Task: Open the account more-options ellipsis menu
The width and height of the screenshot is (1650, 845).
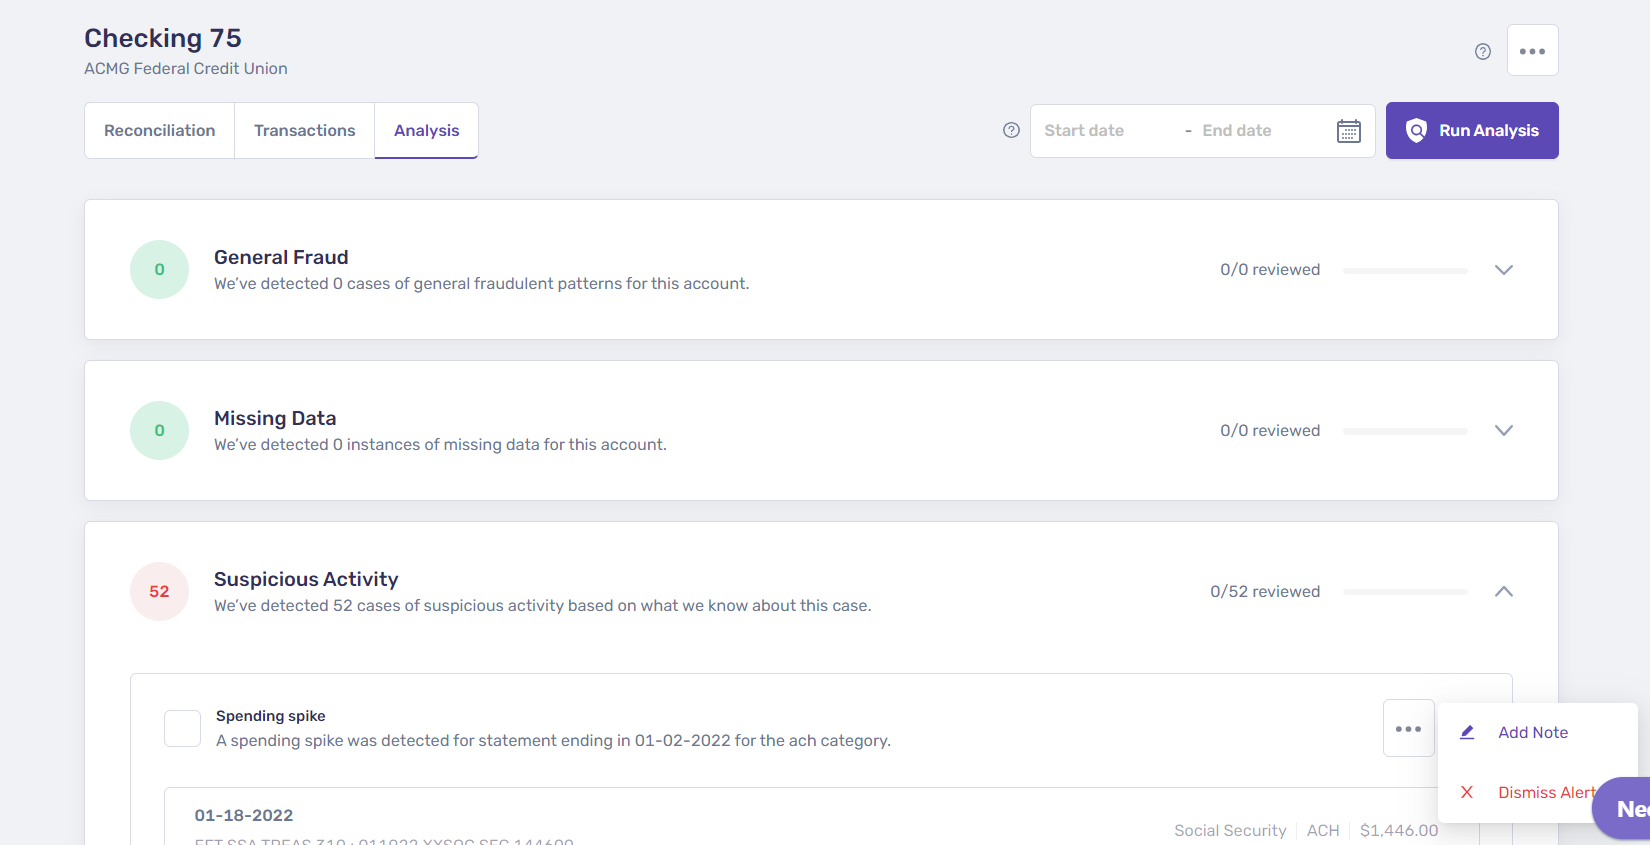Action: [x=1532, y=51]
